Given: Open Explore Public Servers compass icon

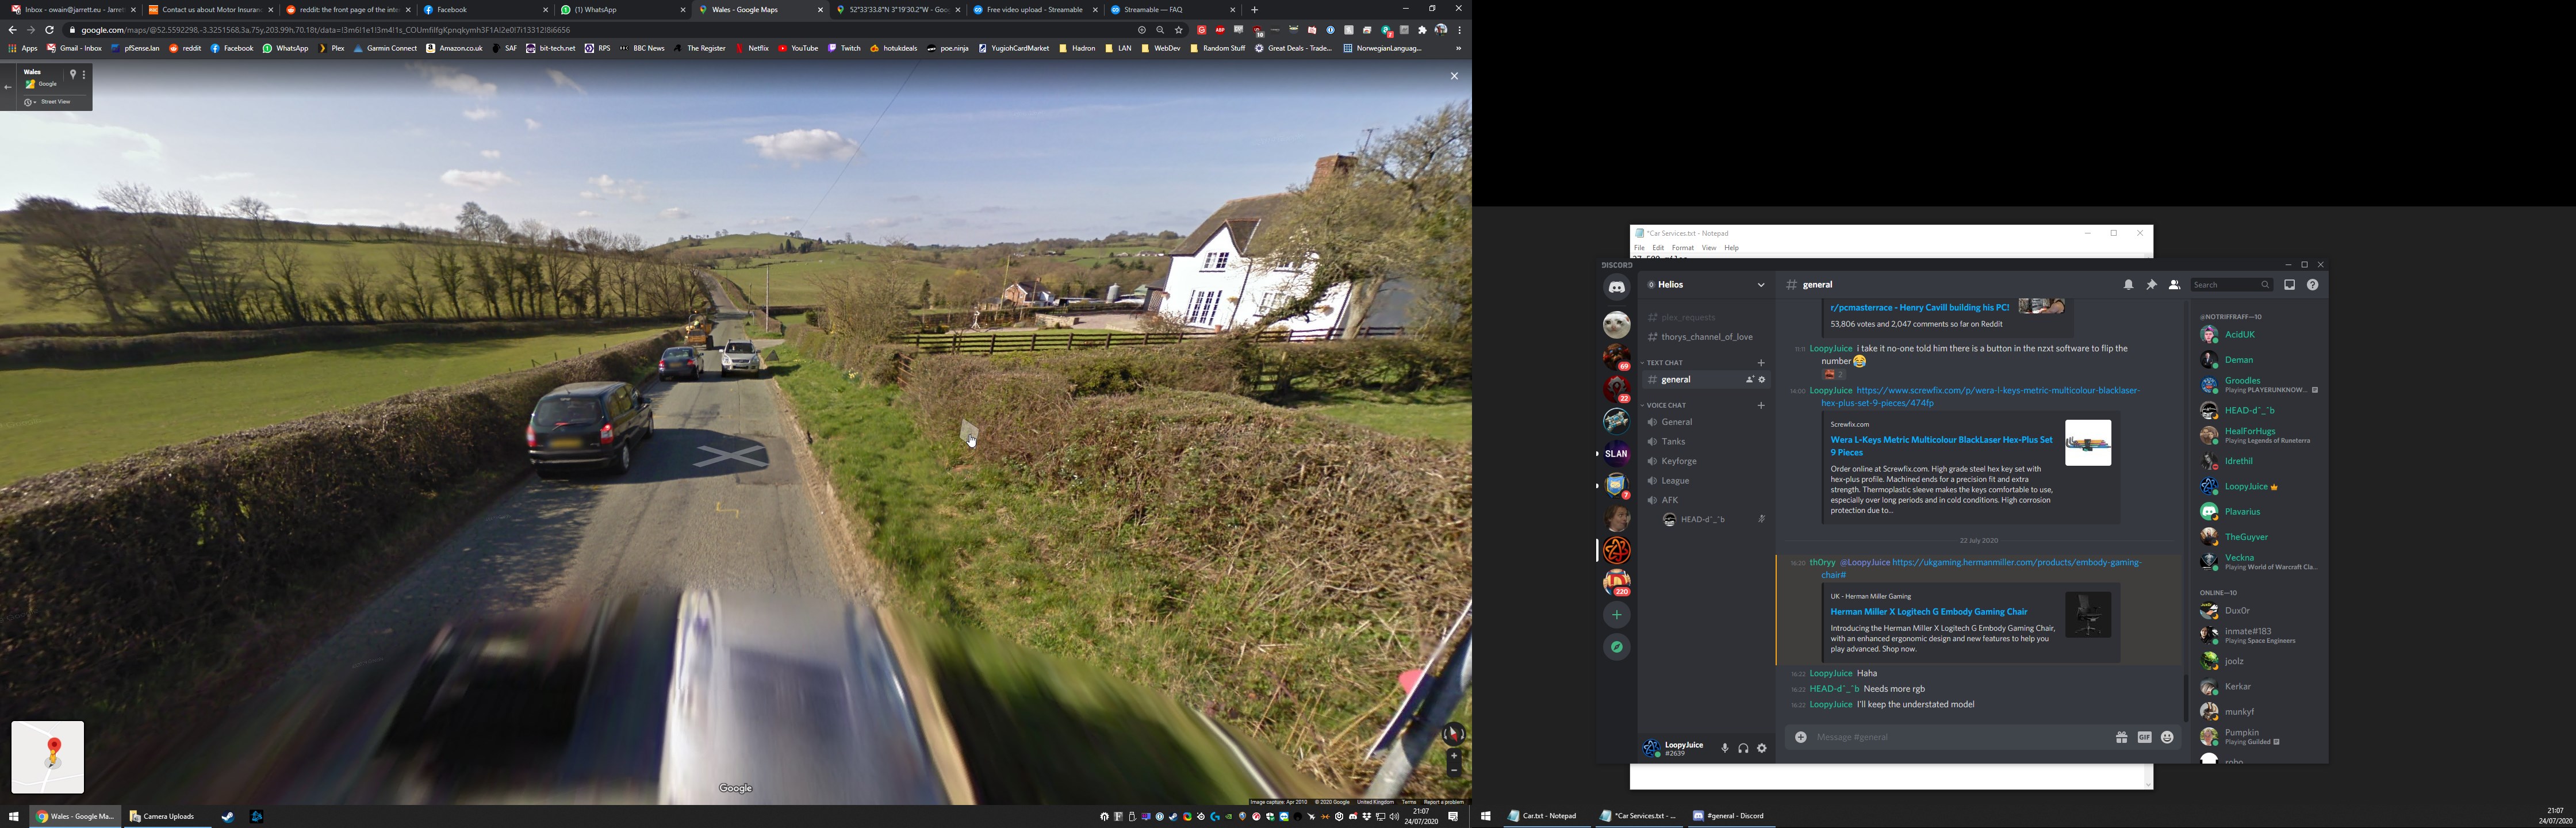Looking at the screenshot, I should pos(1617,647).
